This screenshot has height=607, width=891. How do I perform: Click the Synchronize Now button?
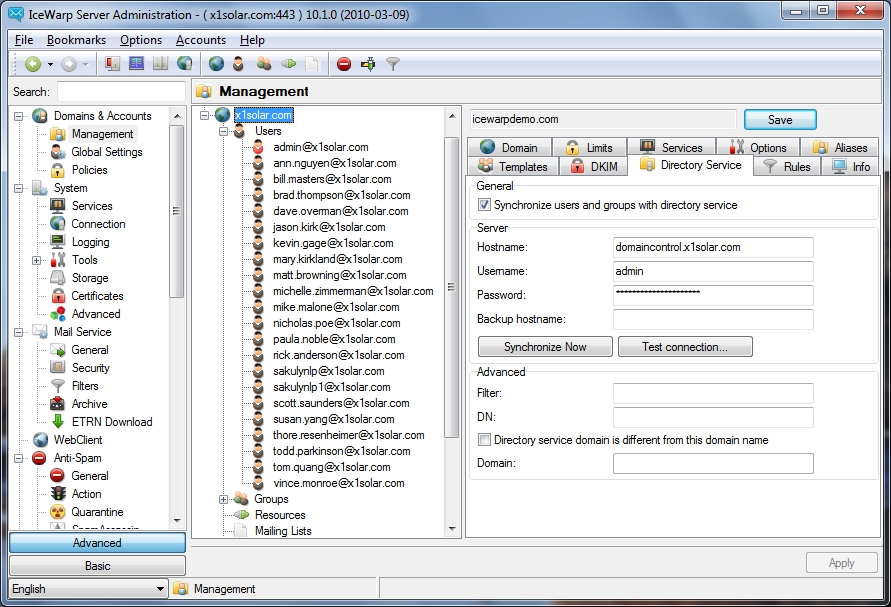pos(545,347)
